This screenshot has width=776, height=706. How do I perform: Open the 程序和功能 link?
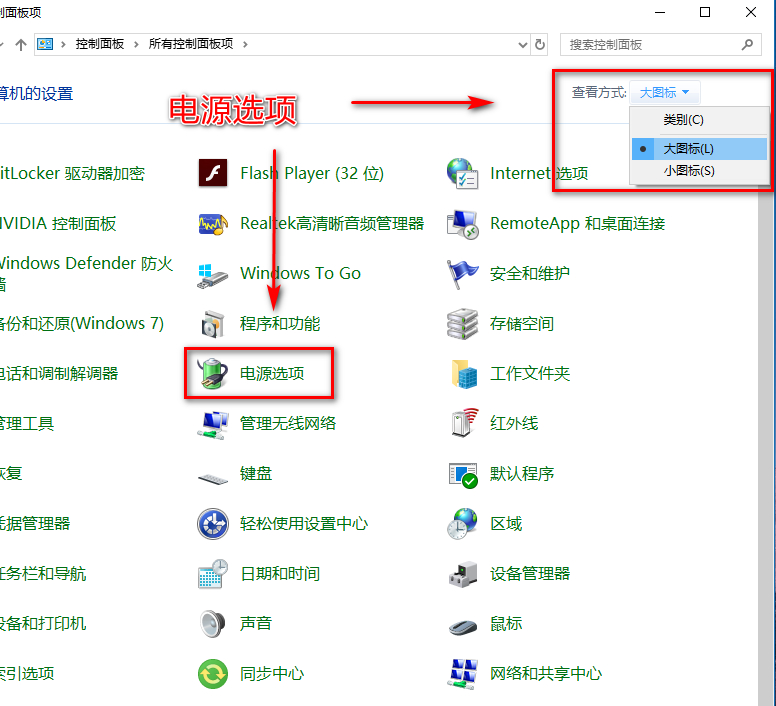coord(280,324)
